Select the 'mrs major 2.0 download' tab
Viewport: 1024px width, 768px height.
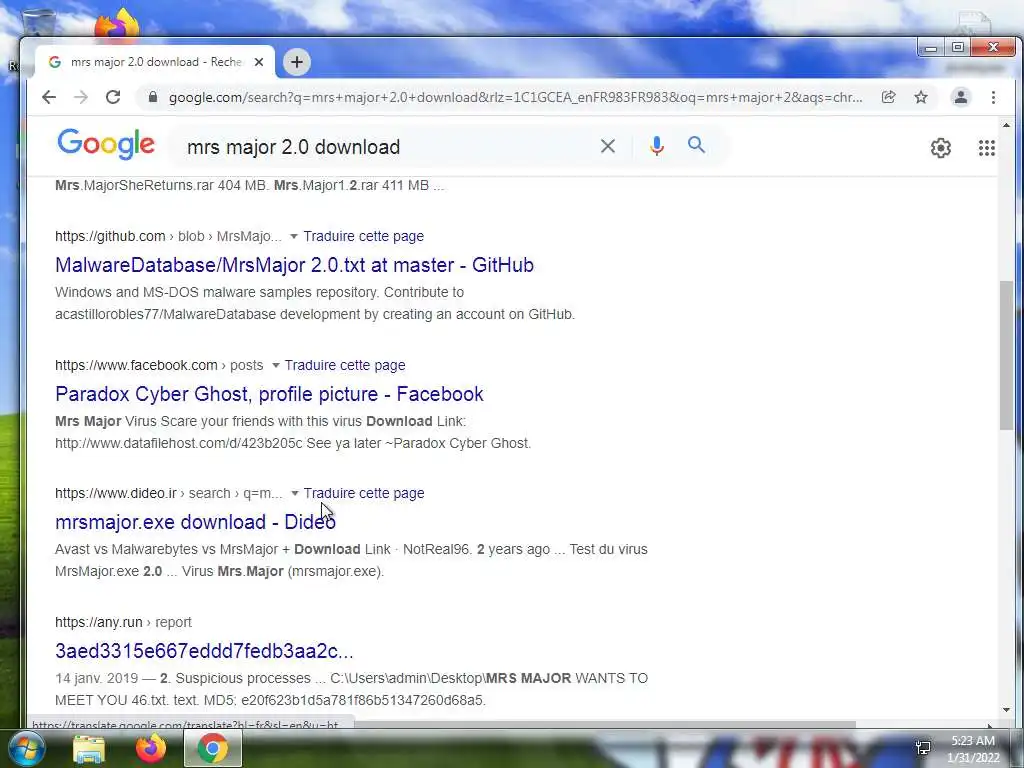tap(155, 62)
